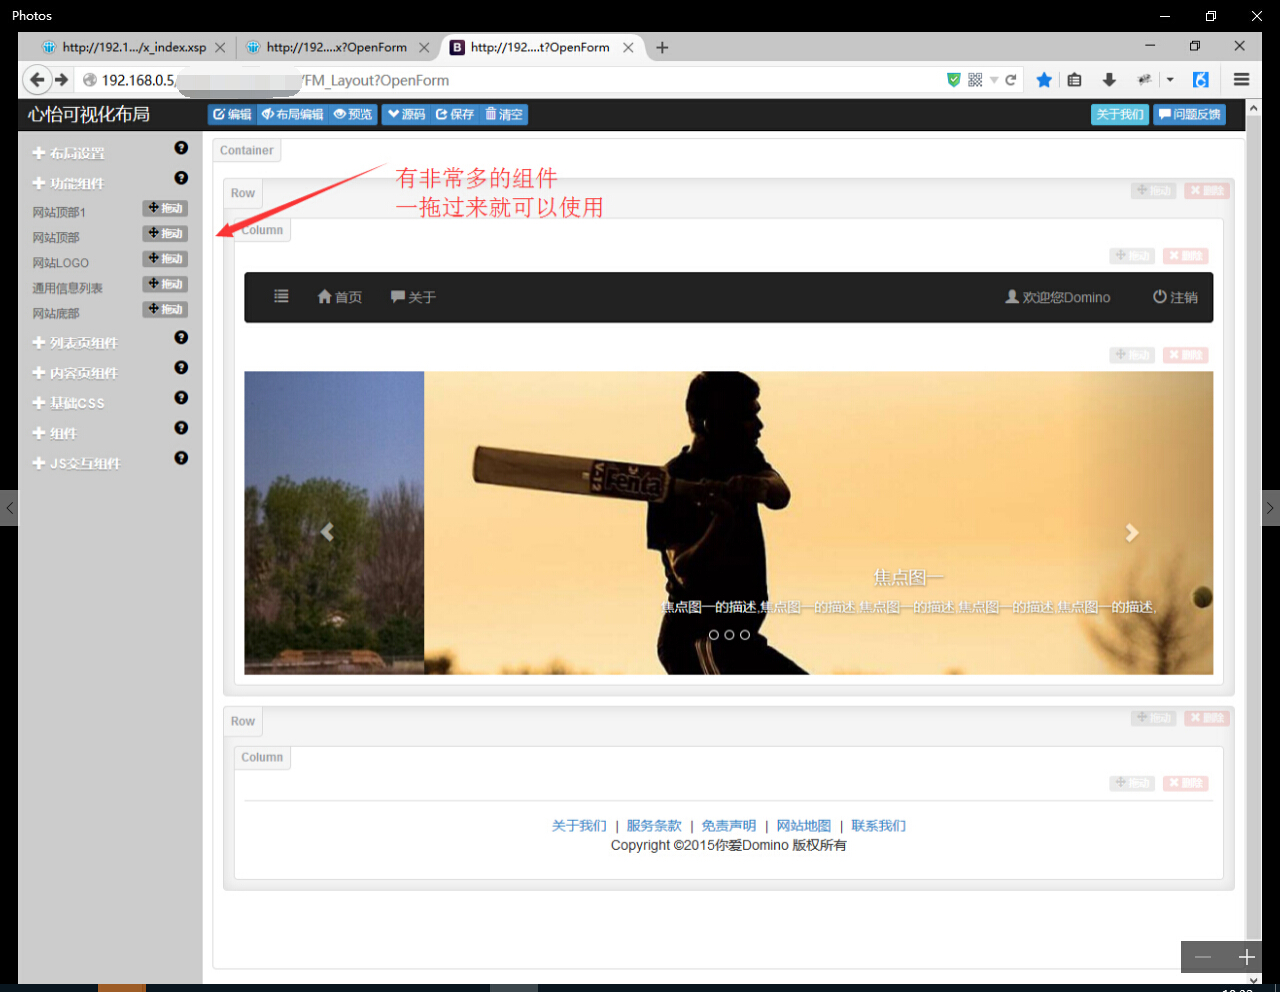The height and width of the screenshot is (992, 1280).
Task: Delete the carousel component with 删除
Action: [x=1186, y=355]
